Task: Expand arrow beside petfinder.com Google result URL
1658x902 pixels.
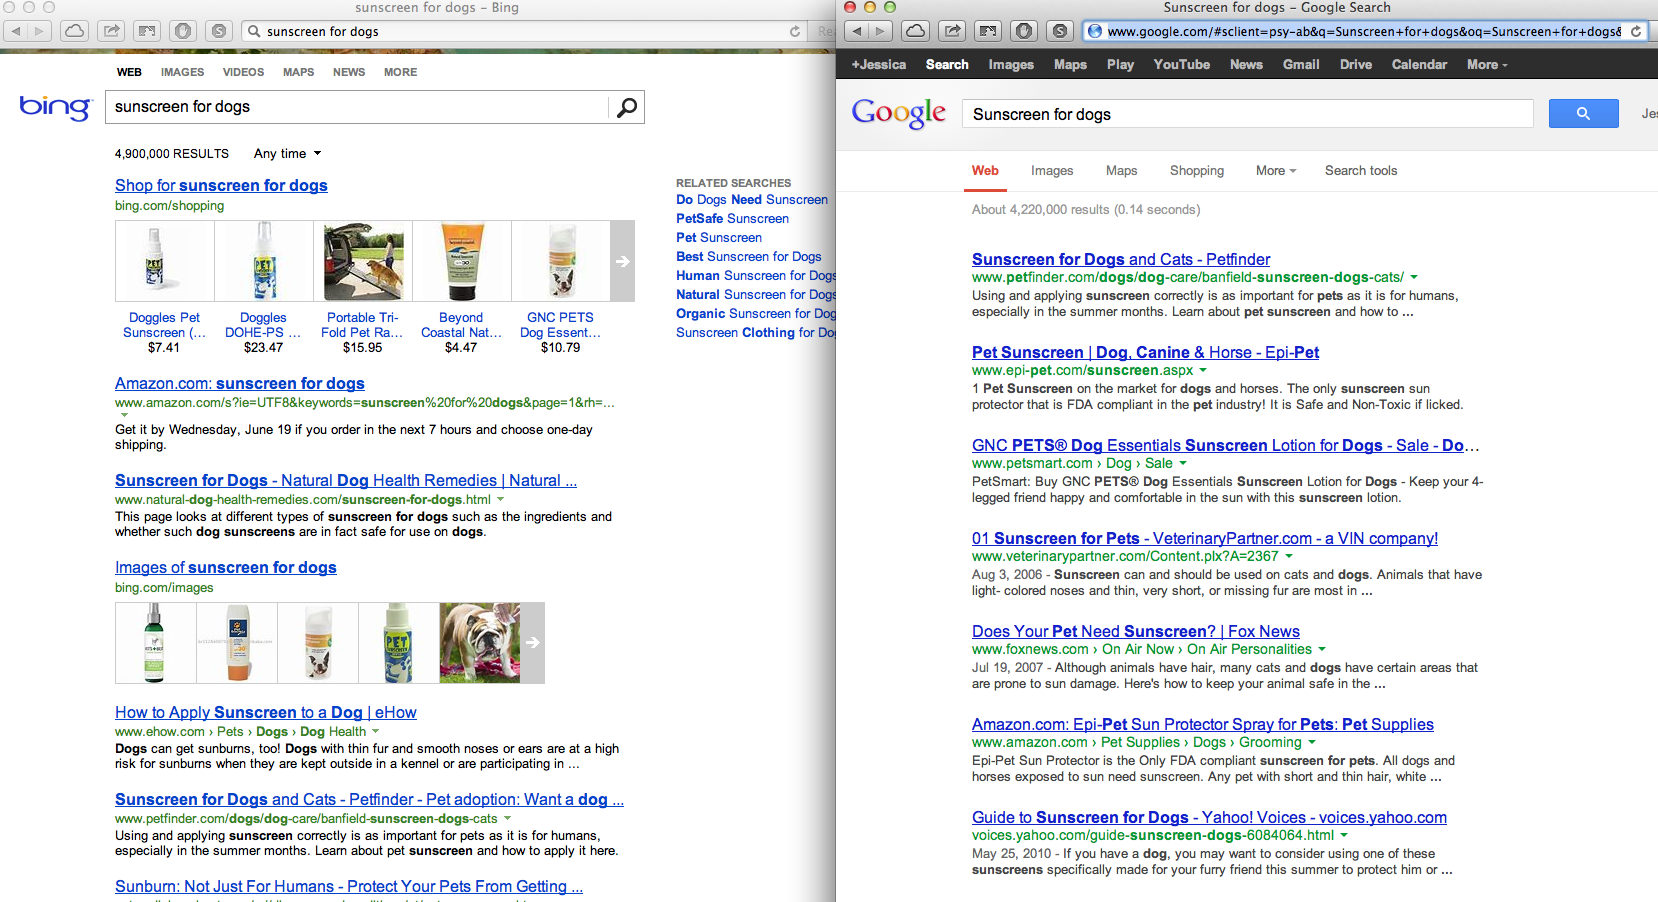Action: tap(1414, 277)
